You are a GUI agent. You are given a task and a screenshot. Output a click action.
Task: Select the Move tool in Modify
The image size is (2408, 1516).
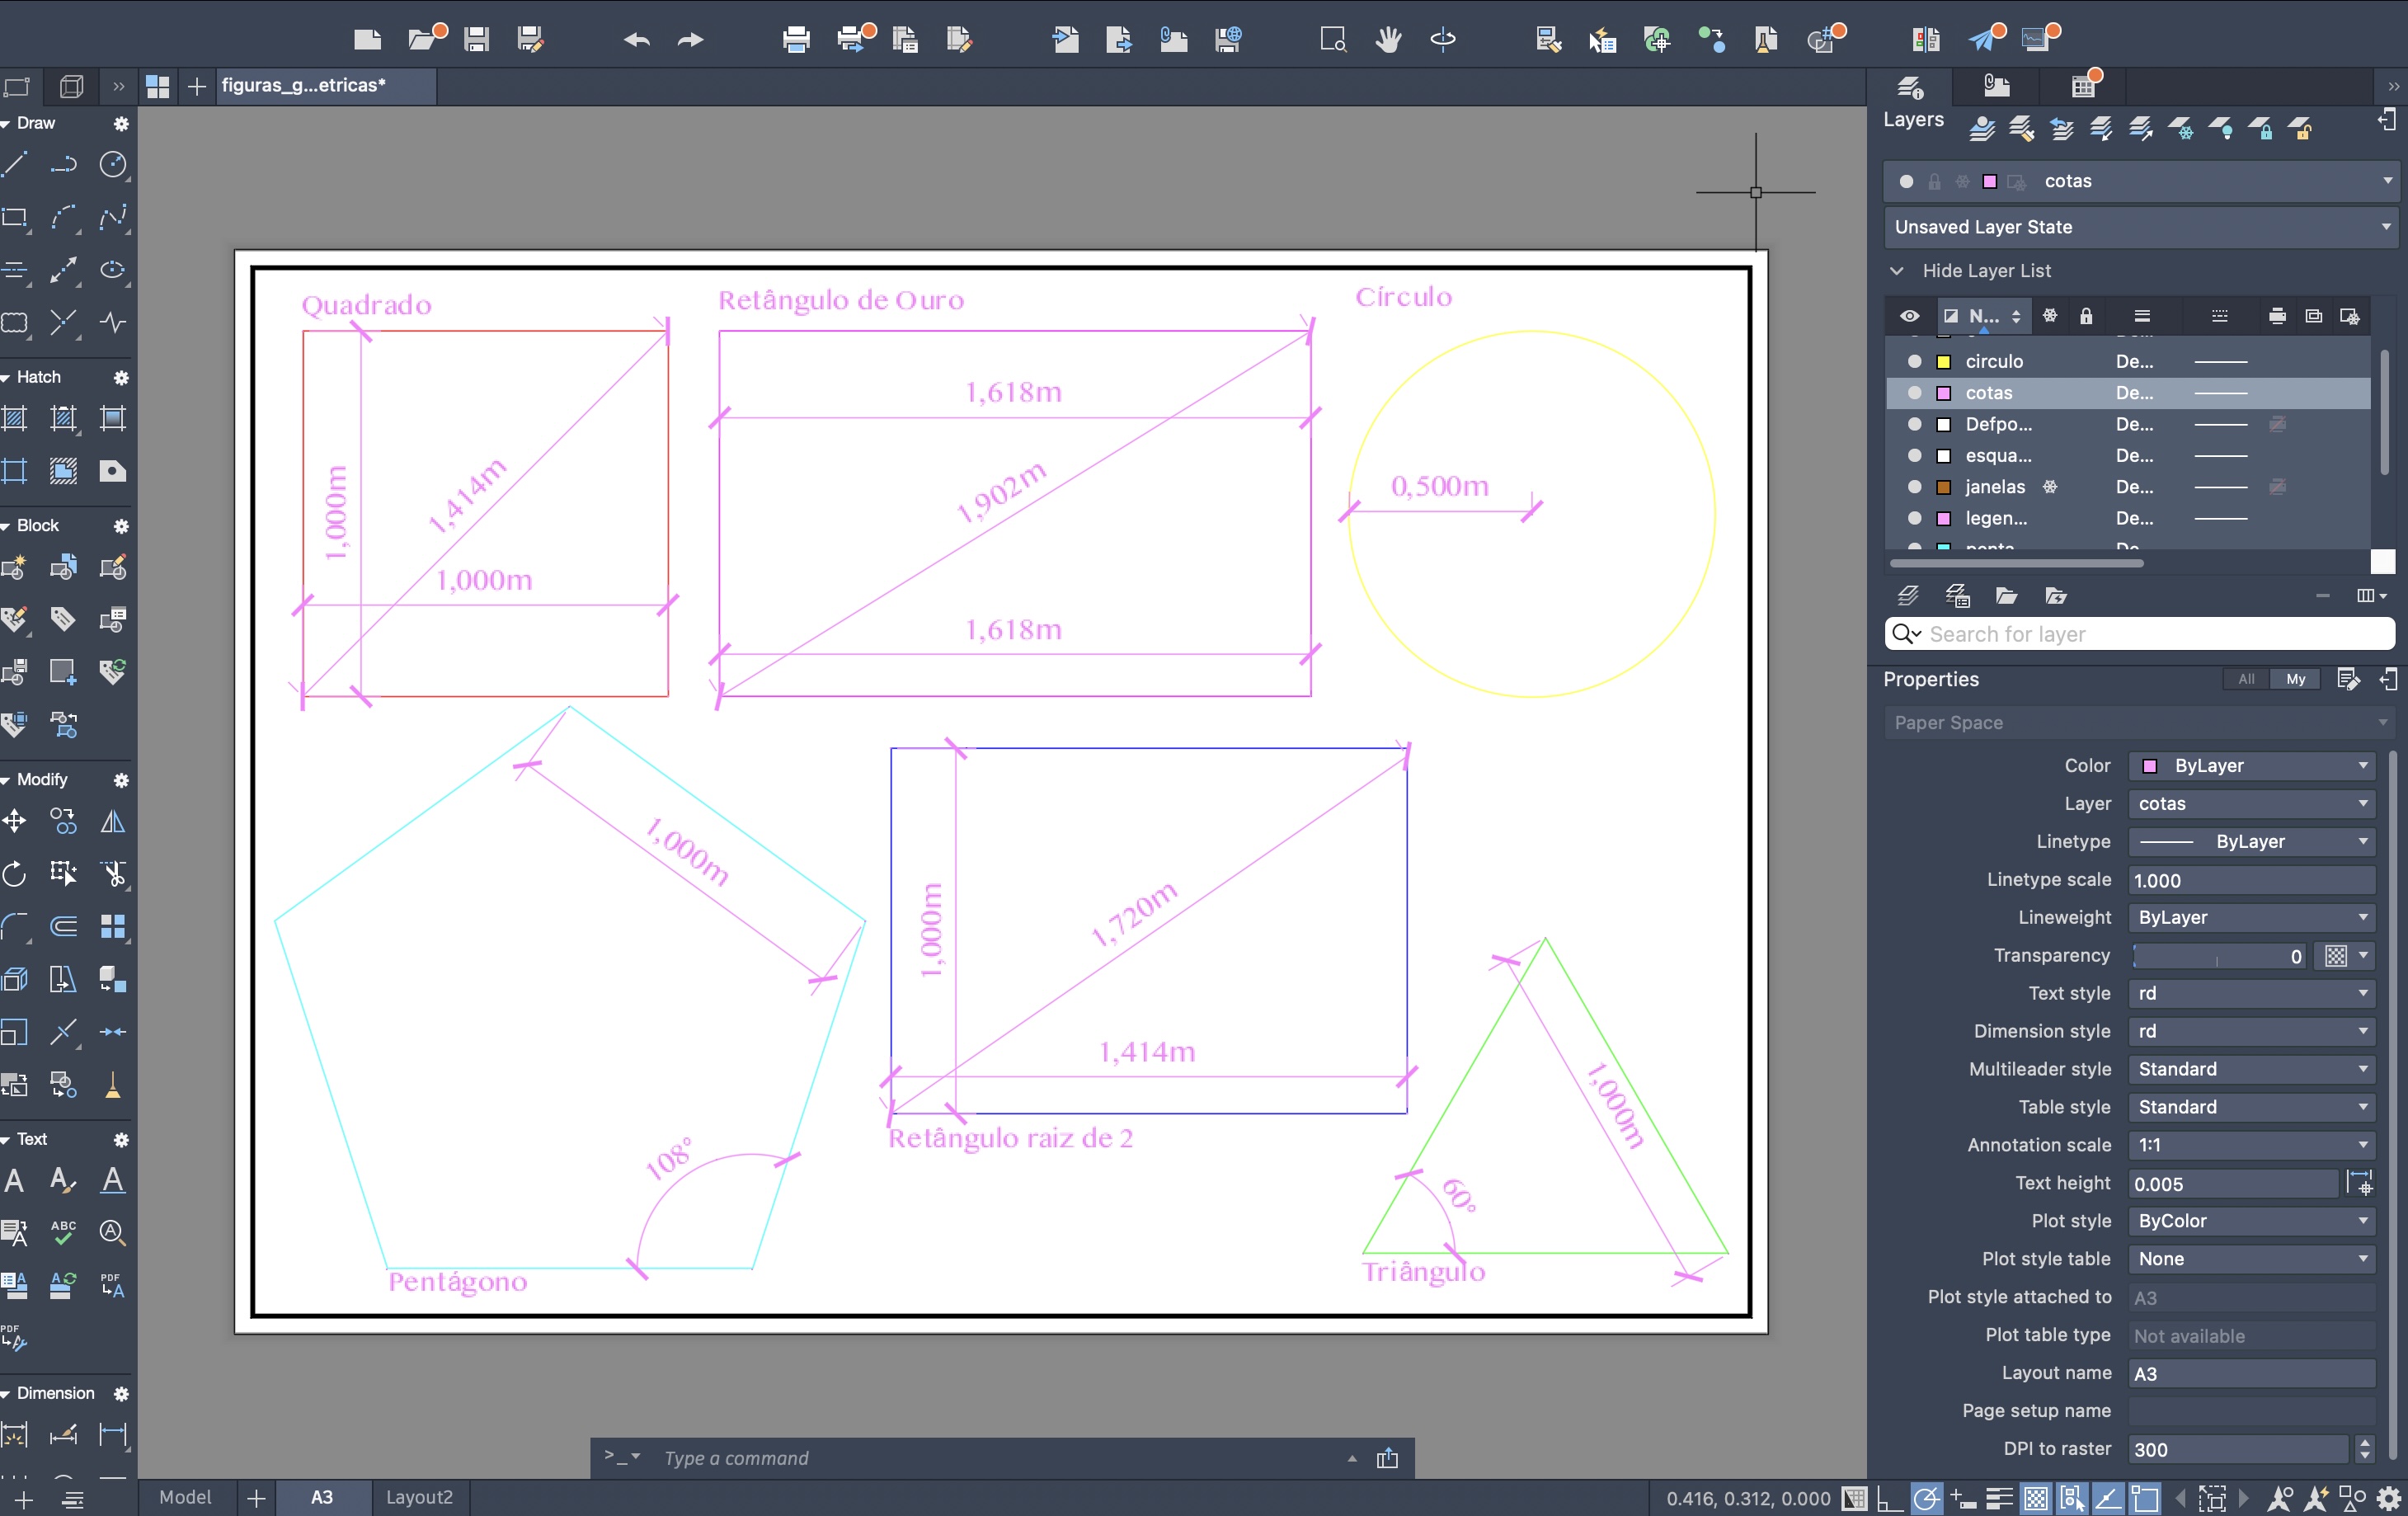[x=14, y=822]
